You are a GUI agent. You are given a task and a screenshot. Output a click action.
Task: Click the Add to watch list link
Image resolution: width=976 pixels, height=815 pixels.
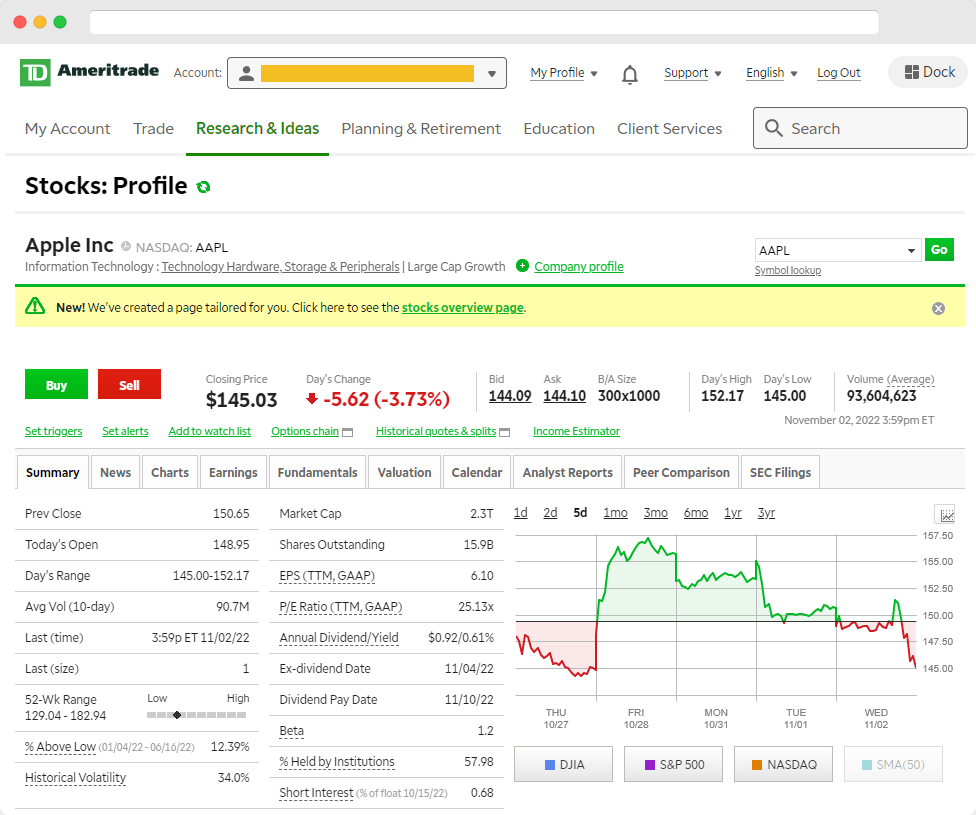[x=210, y=431]
